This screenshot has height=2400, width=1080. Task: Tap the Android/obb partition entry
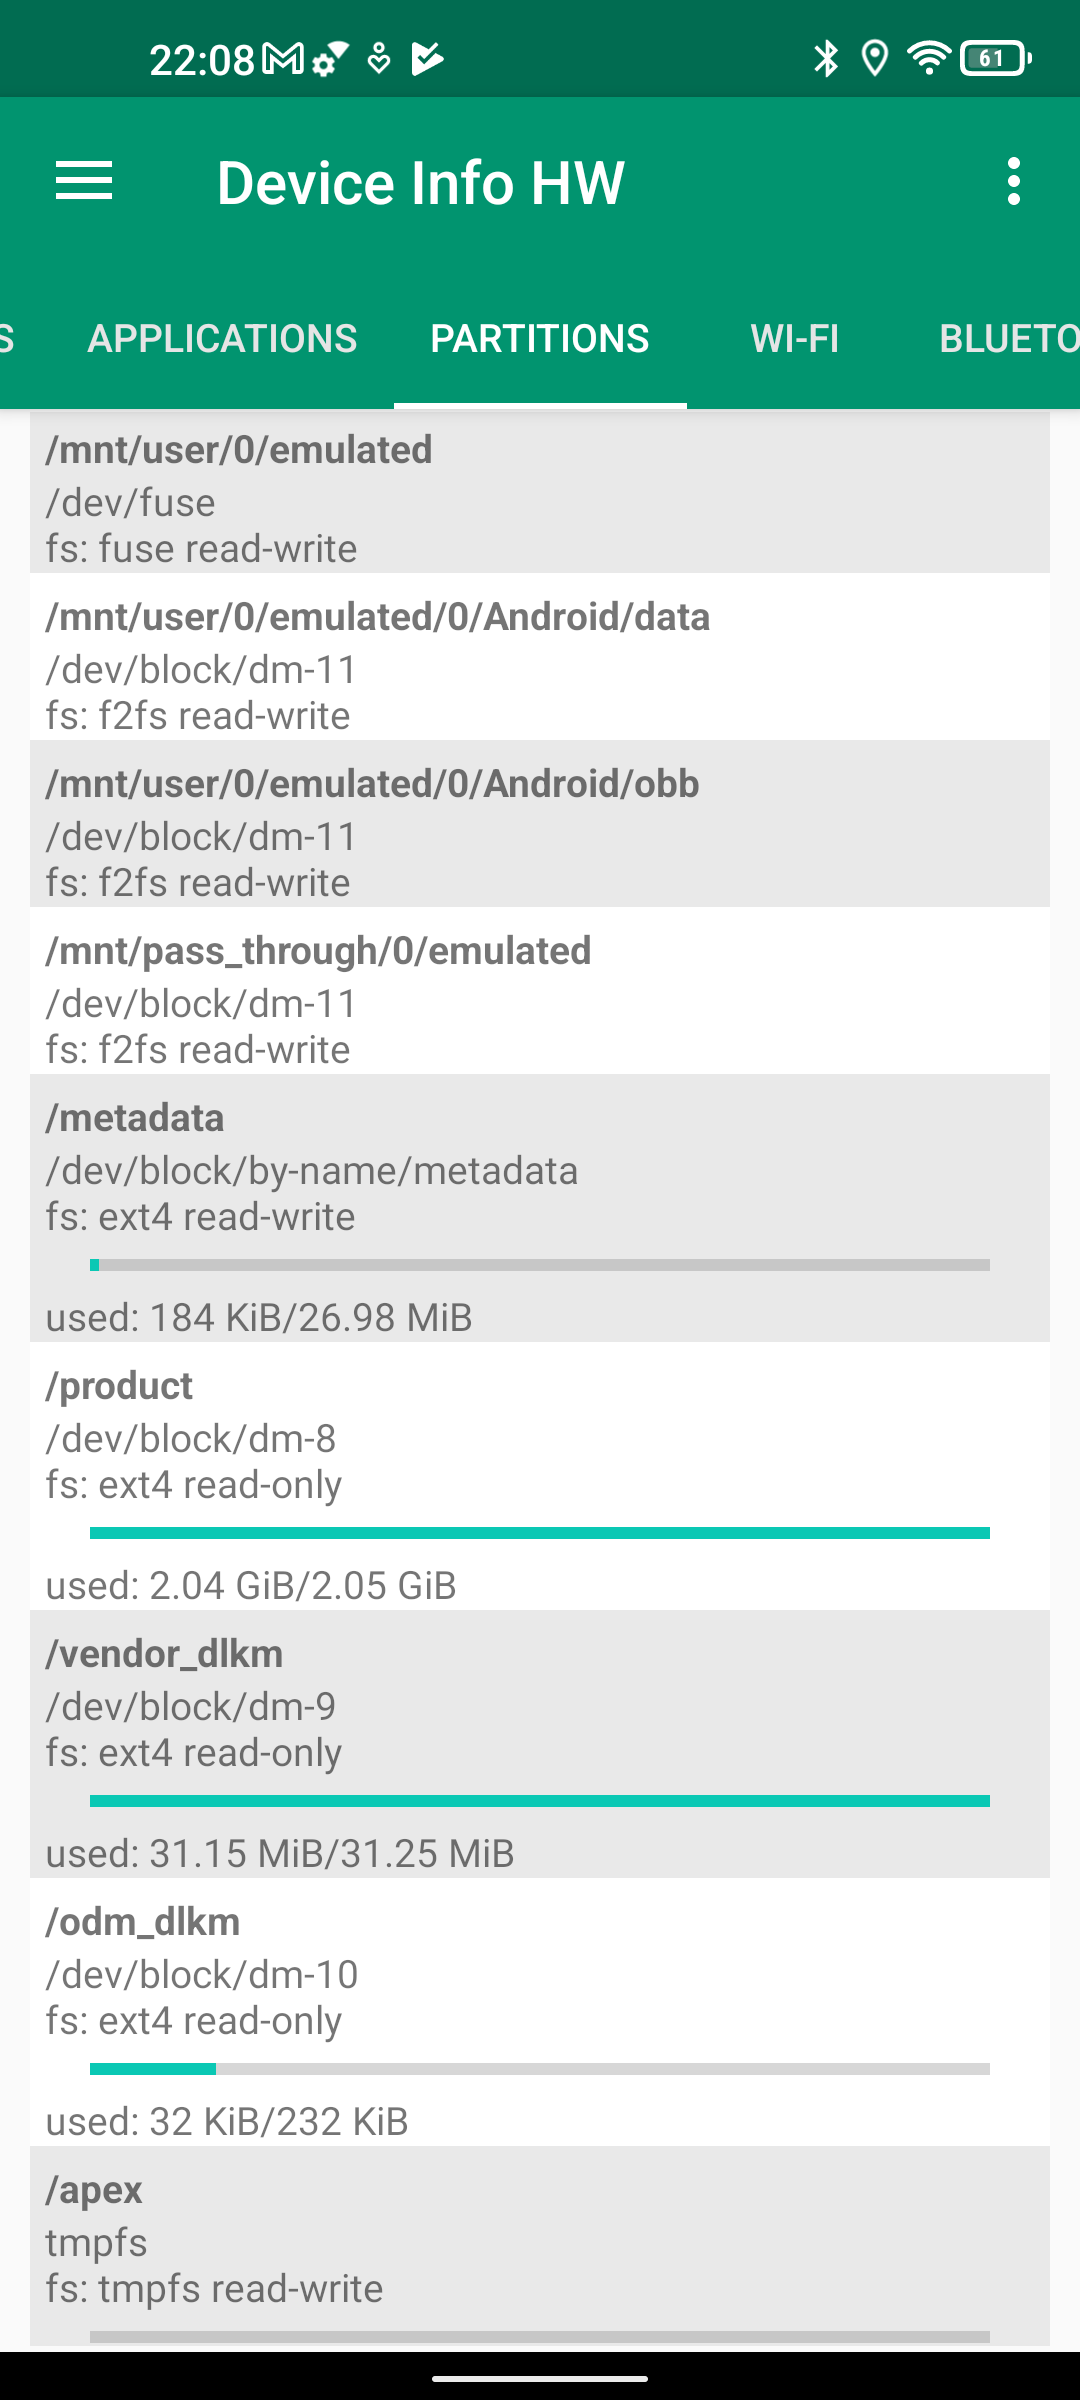[x=540, y=830]
